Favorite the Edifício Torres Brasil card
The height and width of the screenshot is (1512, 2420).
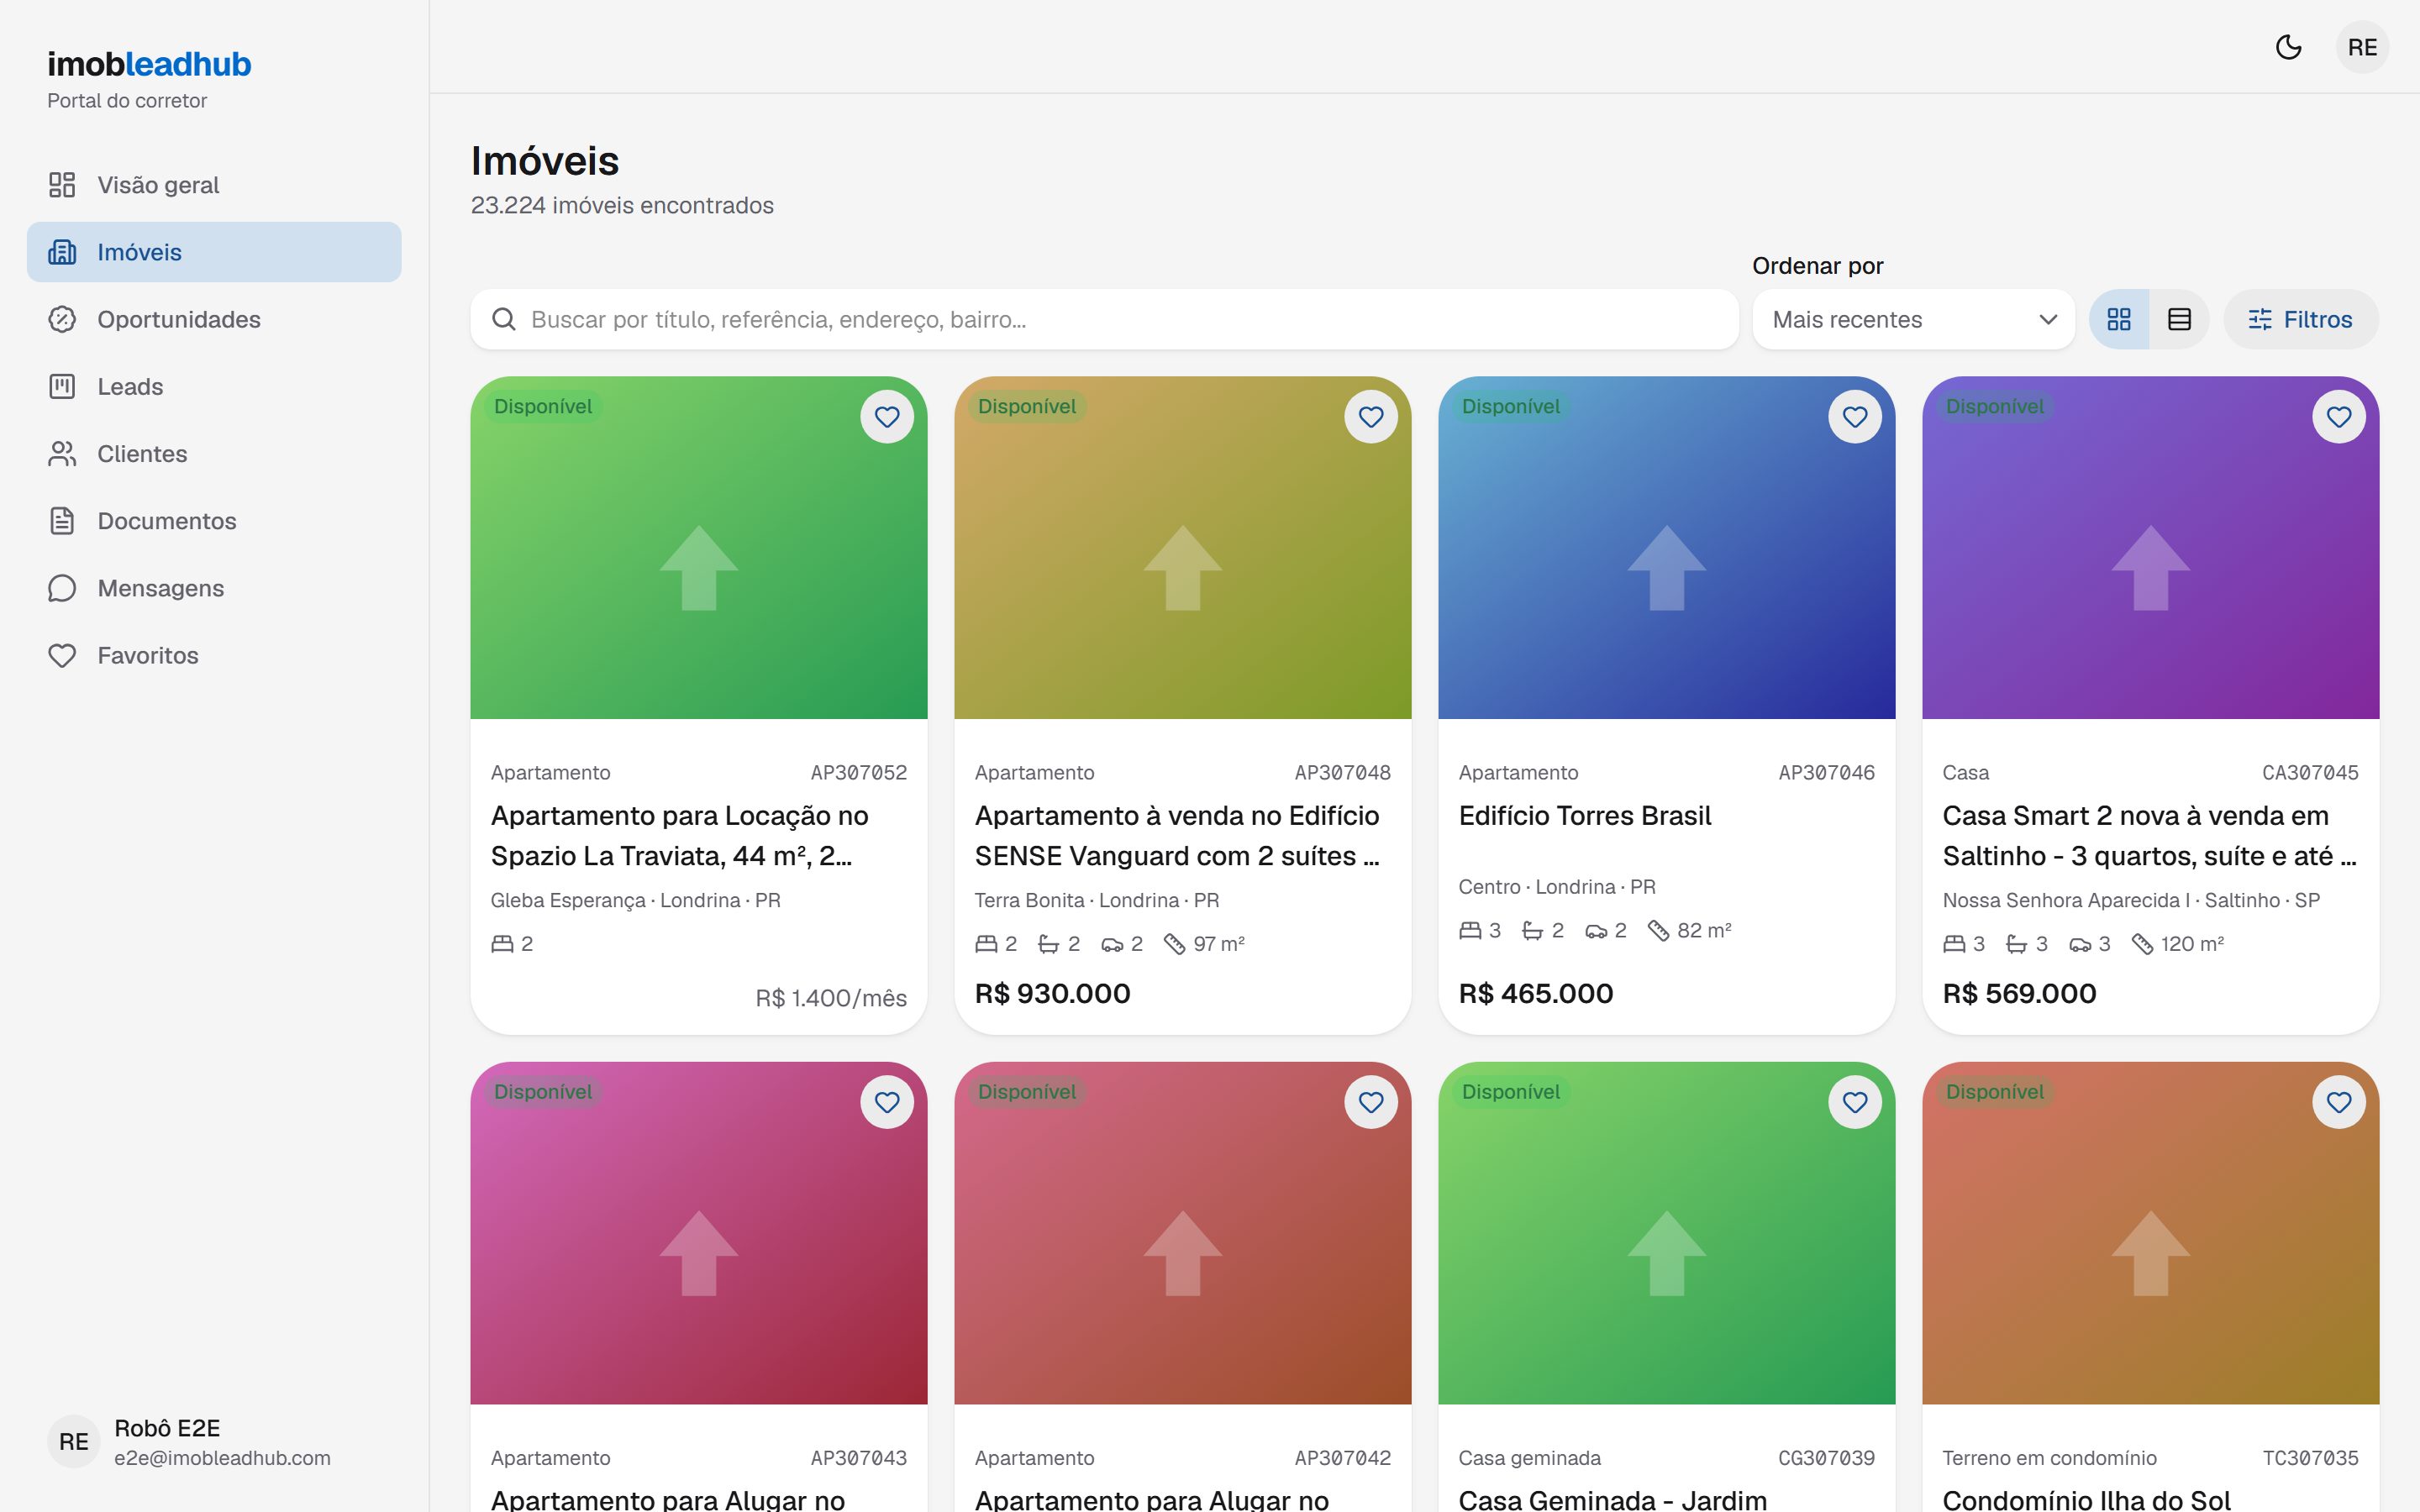click(1855, 417)
